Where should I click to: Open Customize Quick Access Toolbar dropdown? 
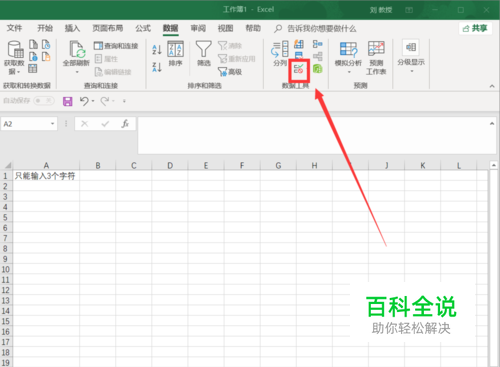(124, 101)
